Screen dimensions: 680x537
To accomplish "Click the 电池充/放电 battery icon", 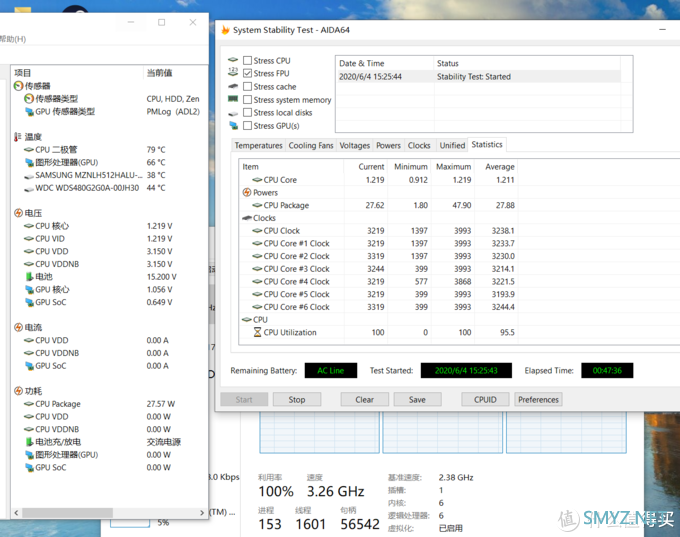I will click(29, 442).
